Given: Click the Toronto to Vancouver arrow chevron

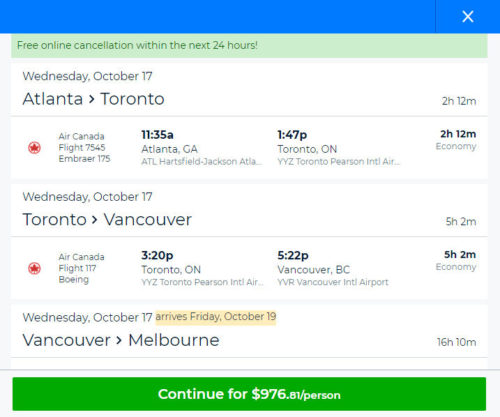Looking at the screenshot, I should 95,220.
